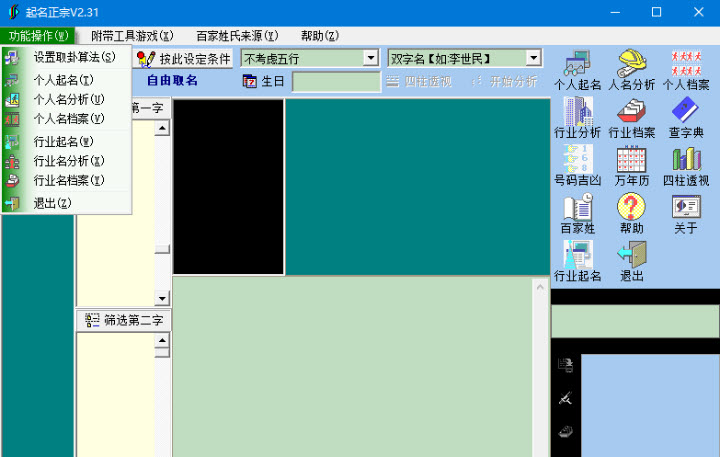Open 行业档案 tray icon
Viewport: 720px width, 457px height.
(x=631, y=118)
